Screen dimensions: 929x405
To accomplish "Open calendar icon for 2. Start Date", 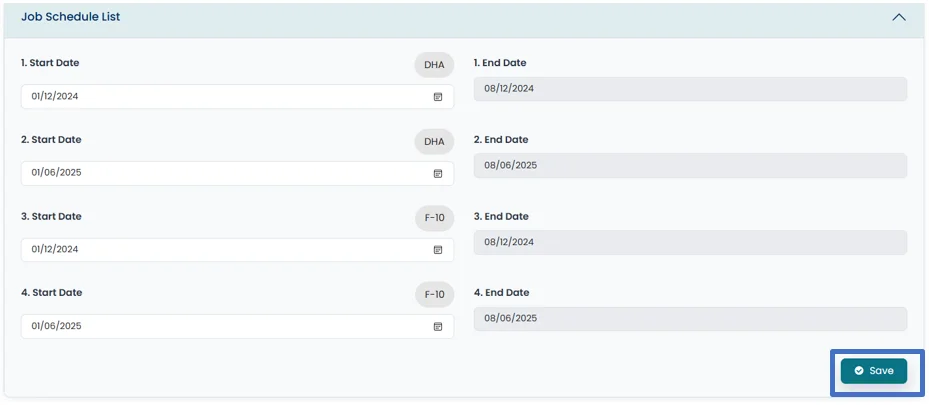I will tap(437, 173).
